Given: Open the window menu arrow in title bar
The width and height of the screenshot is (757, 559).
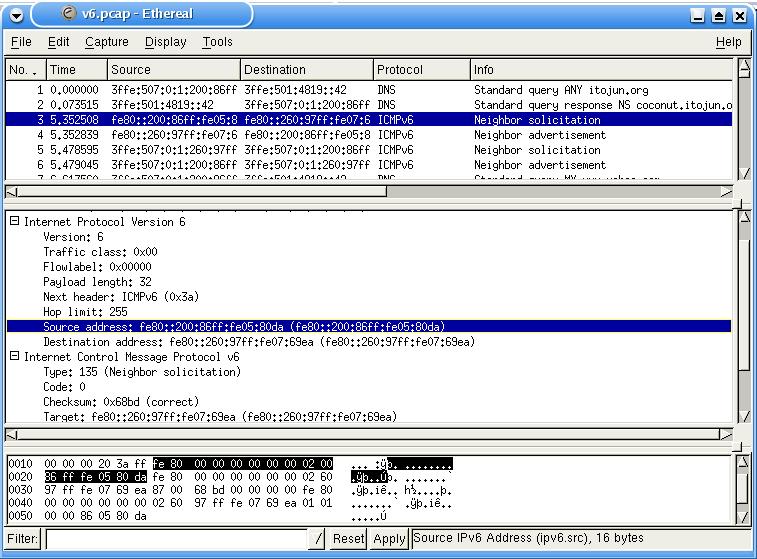Looking at the screenshot, I should 12,15.
